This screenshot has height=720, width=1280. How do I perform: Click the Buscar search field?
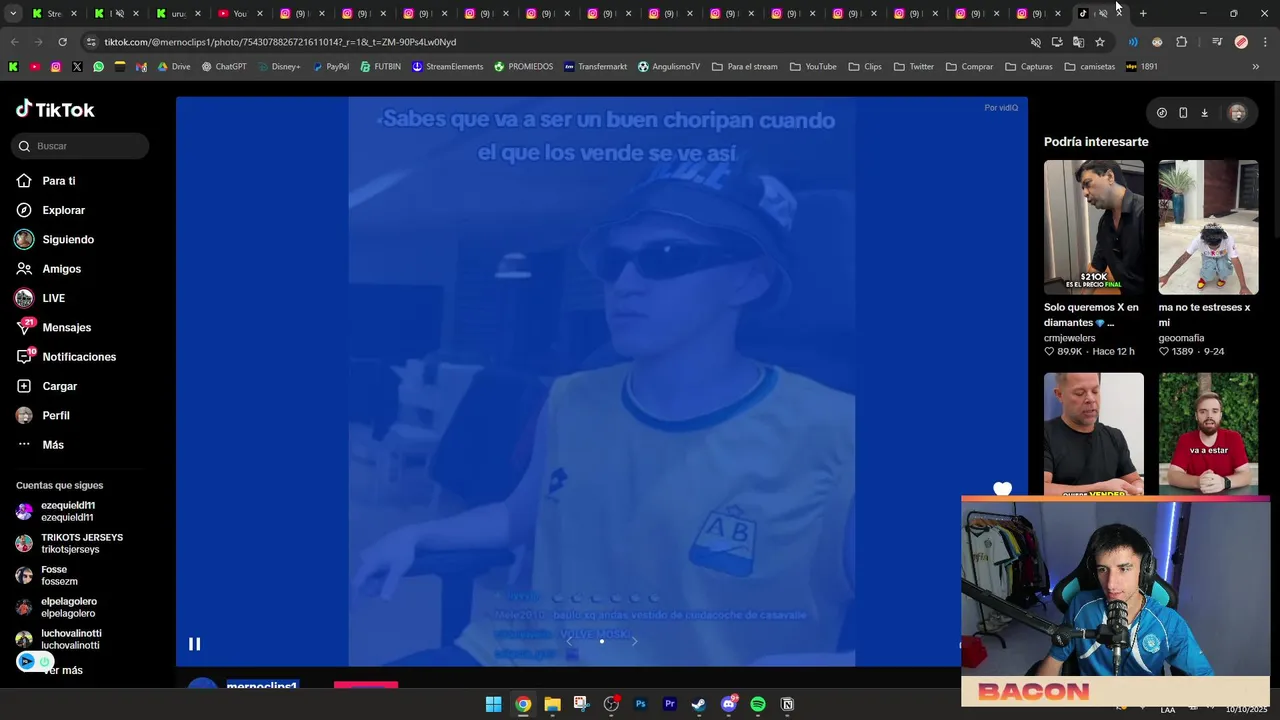coord(80,146)
